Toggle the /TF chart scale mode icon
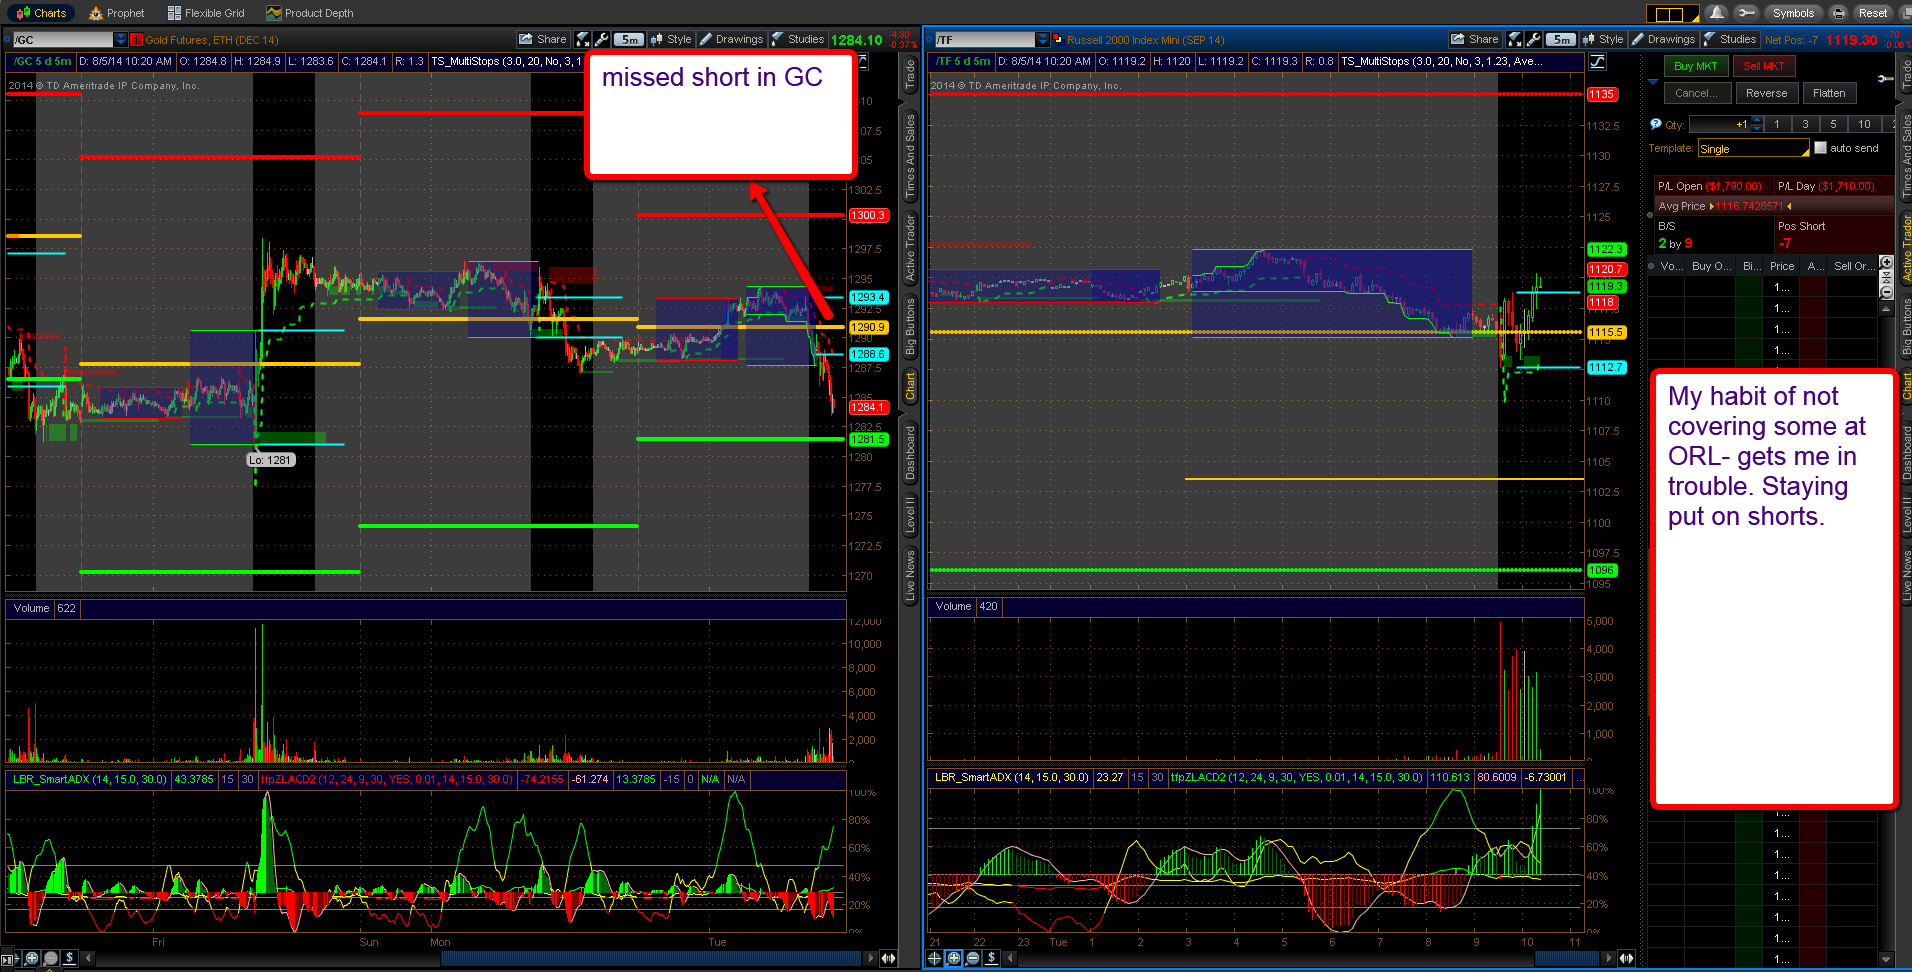1912x972 pixels. [1597, 62]
